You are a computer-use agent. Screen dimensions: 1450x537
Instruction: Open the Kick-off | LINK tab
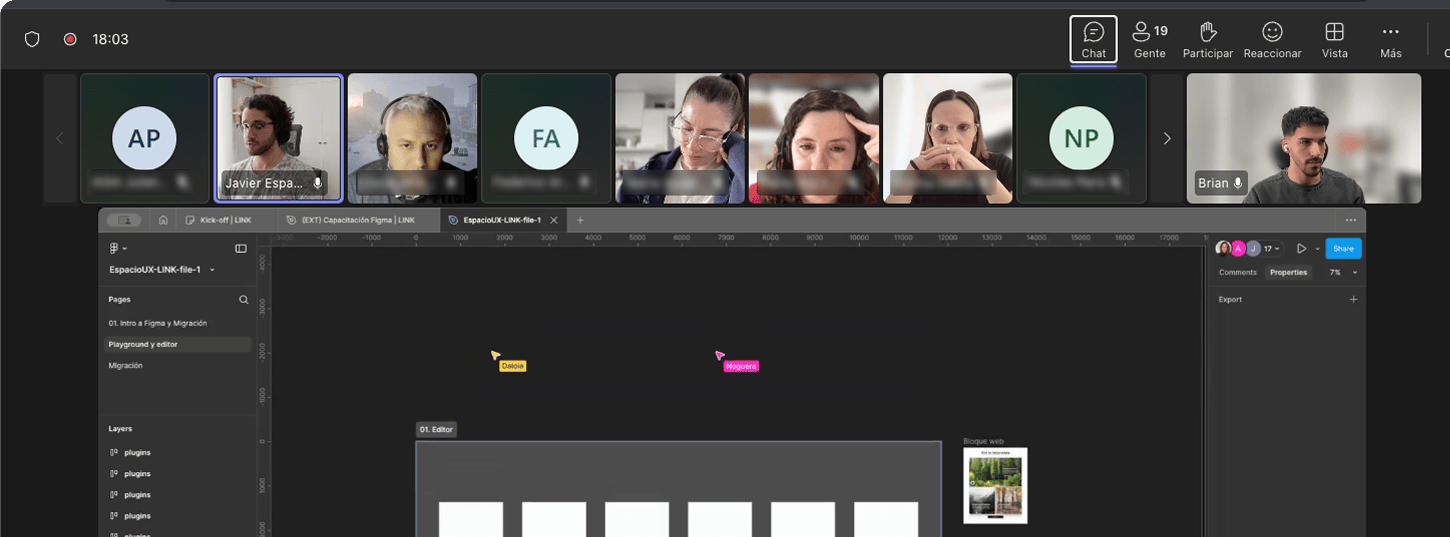225,220
